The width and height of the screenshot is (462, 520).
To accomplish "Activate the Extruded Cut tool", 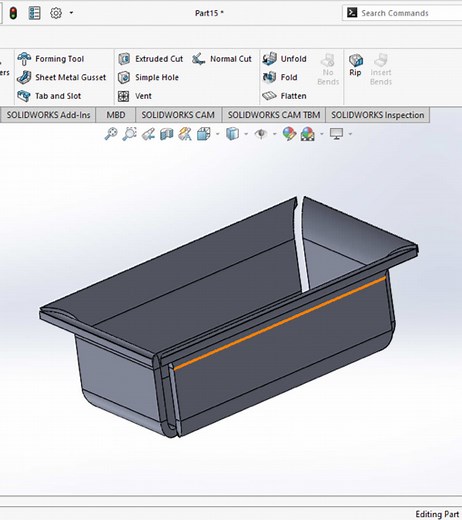I will tap(151, 59).
